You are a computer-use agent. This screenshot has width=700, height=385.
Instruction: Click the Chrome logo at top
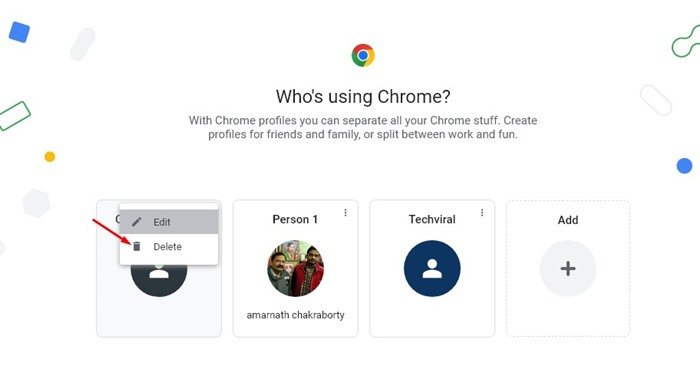click(x=363, y=55)
